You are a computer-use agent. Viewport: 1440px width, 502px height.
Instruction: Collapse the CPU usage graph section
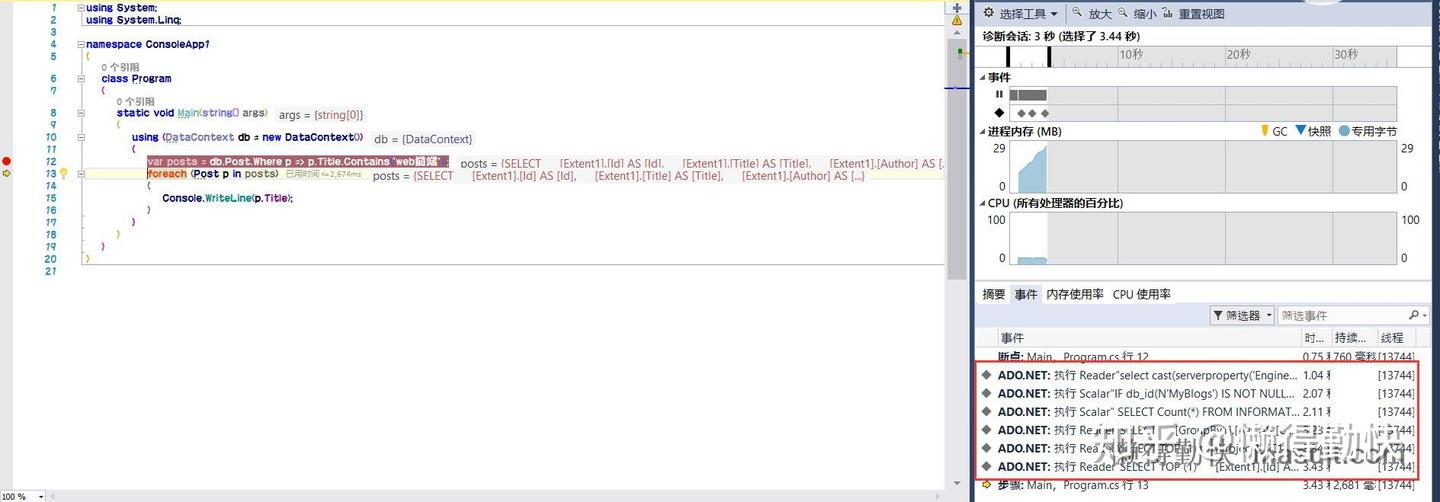tap(983, 203)
